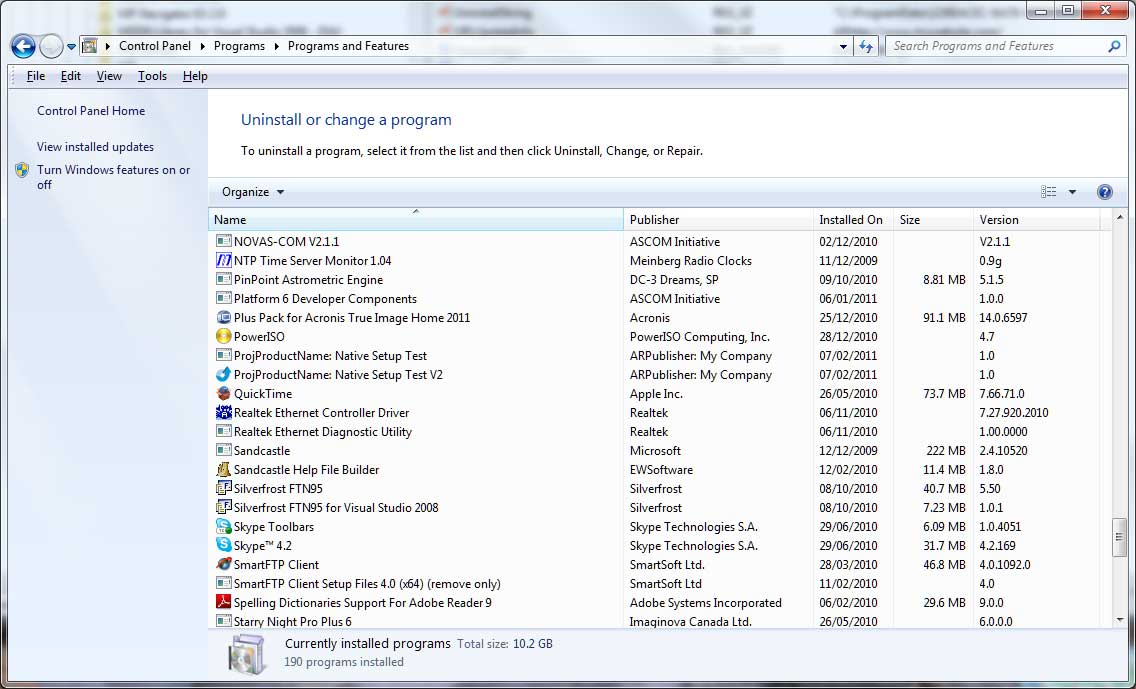Click the Change your view icon
This screenshot has width=1136, height=689.
[x=1048, y=192]
